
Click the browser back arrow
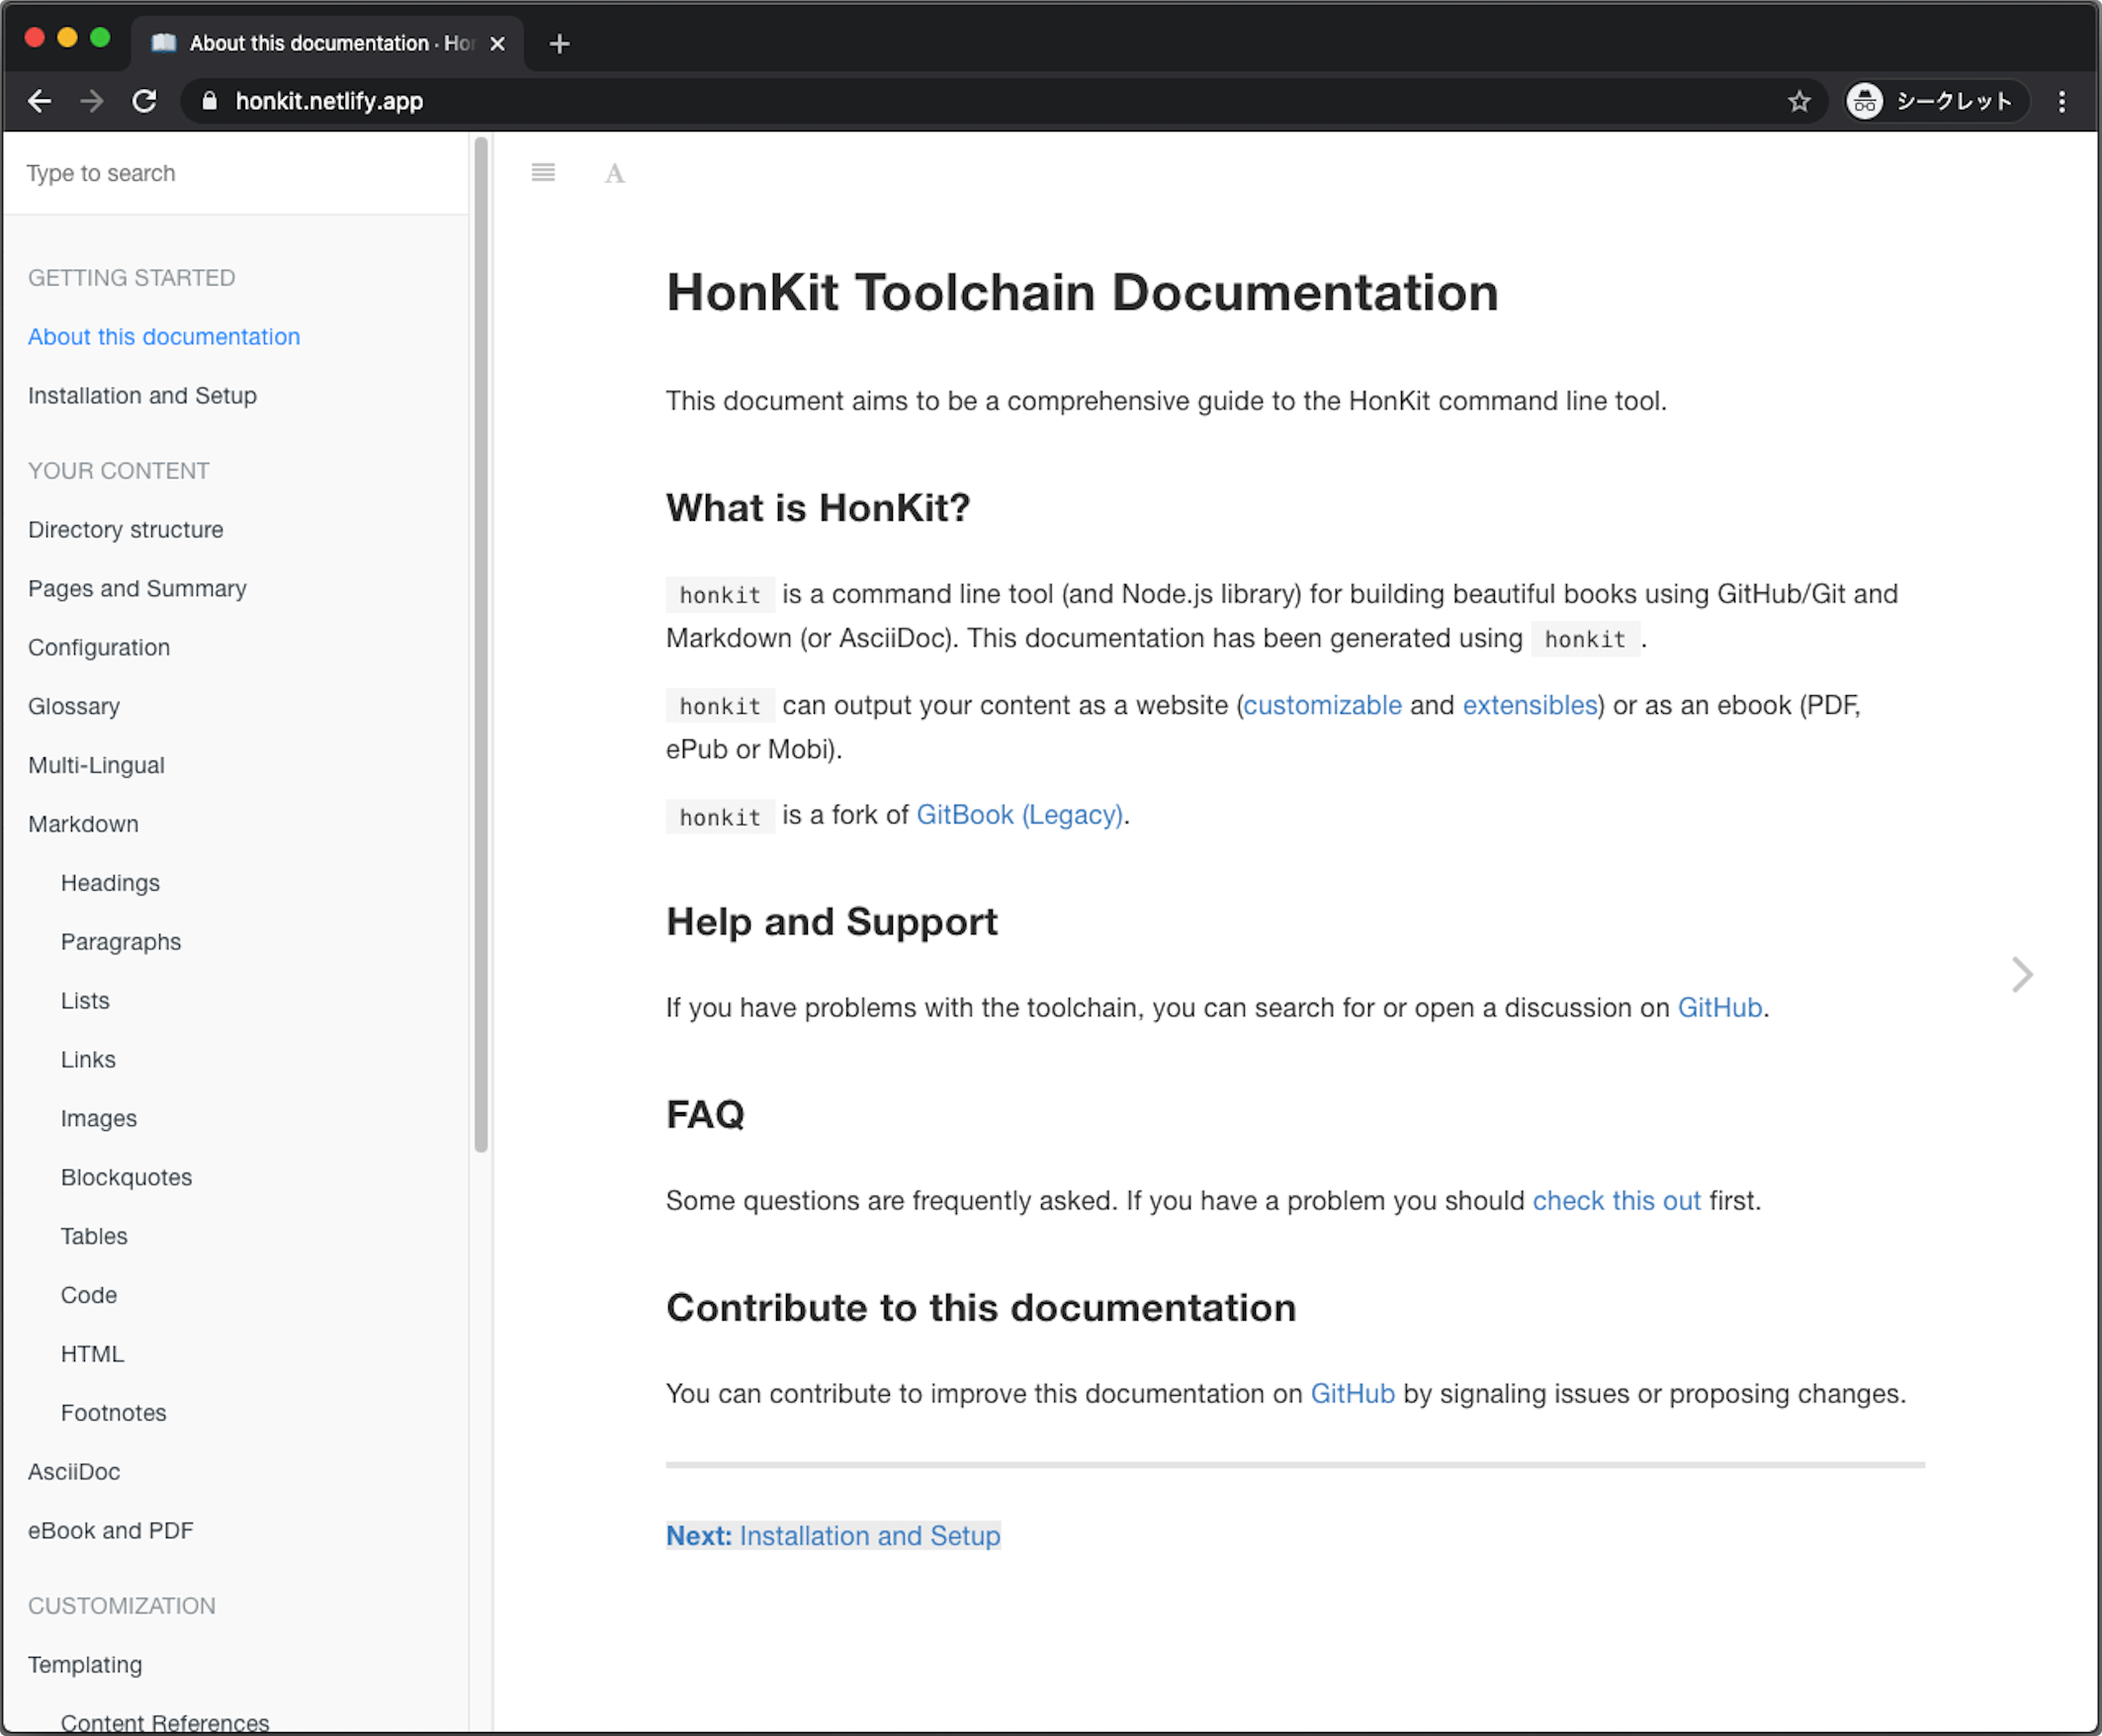point(40,101)
